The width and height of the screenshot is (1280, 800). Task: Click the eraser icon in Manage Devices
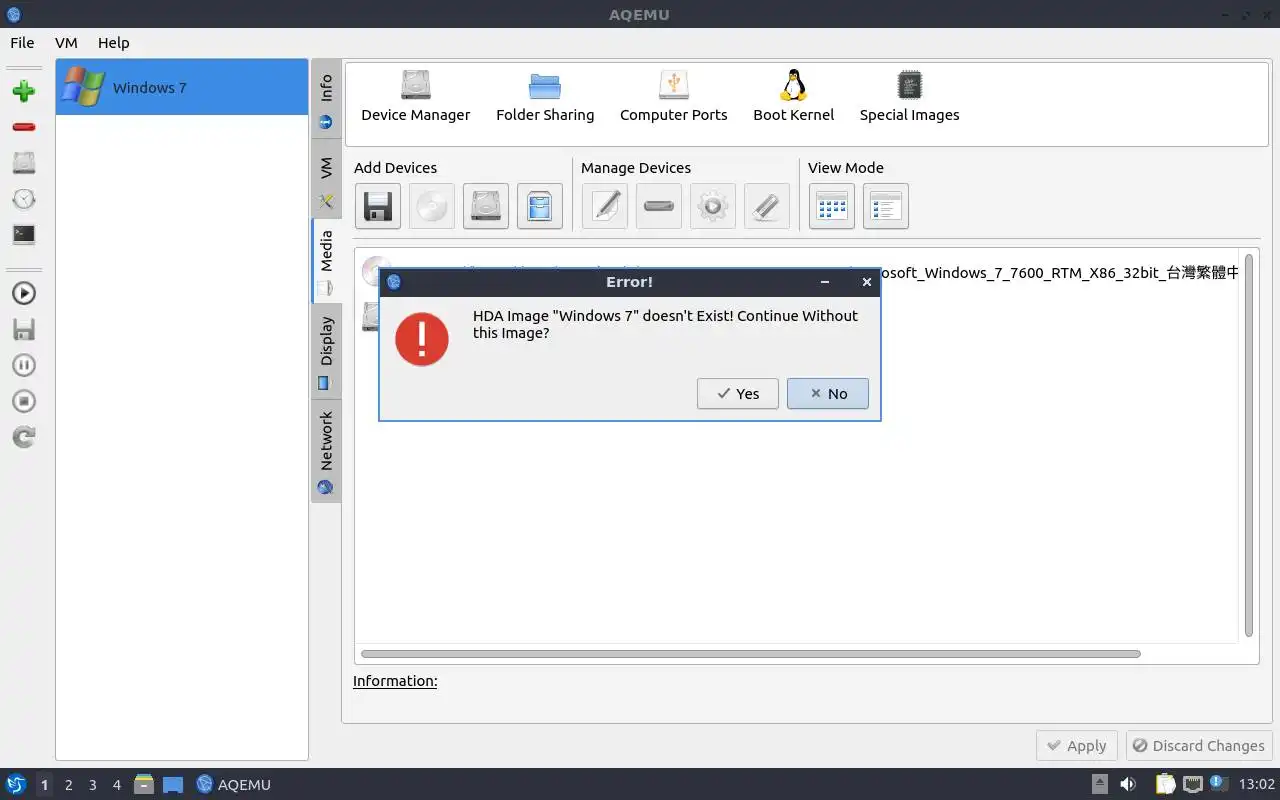(x=767, y=206)
